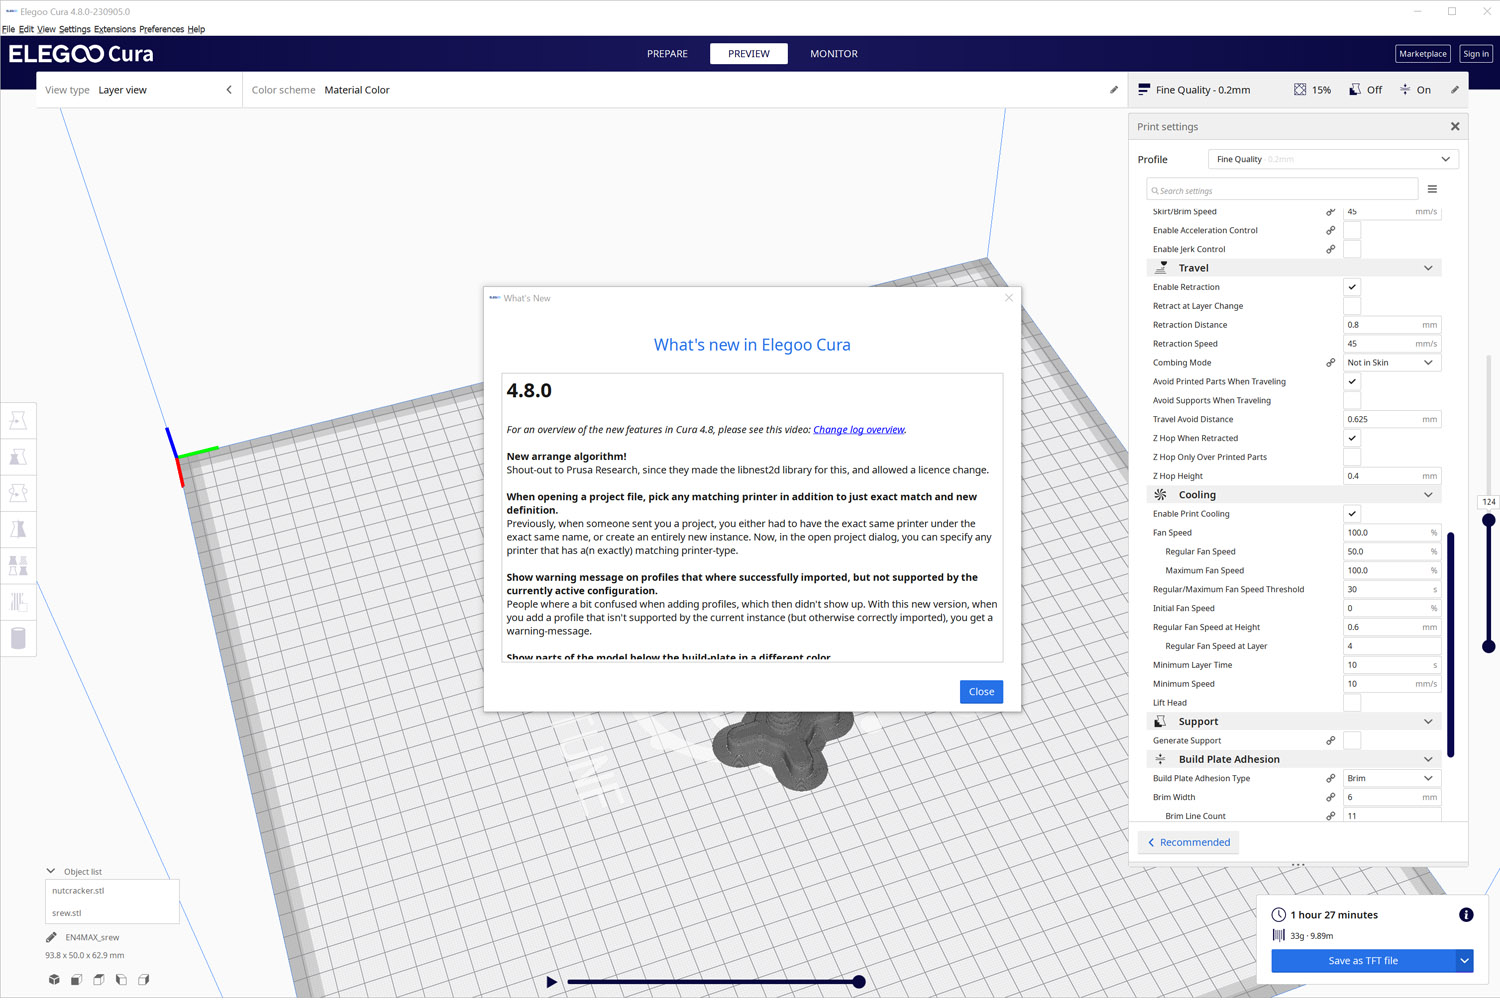
Task: Open the View type Layer view selector
Action: [139, 90]
